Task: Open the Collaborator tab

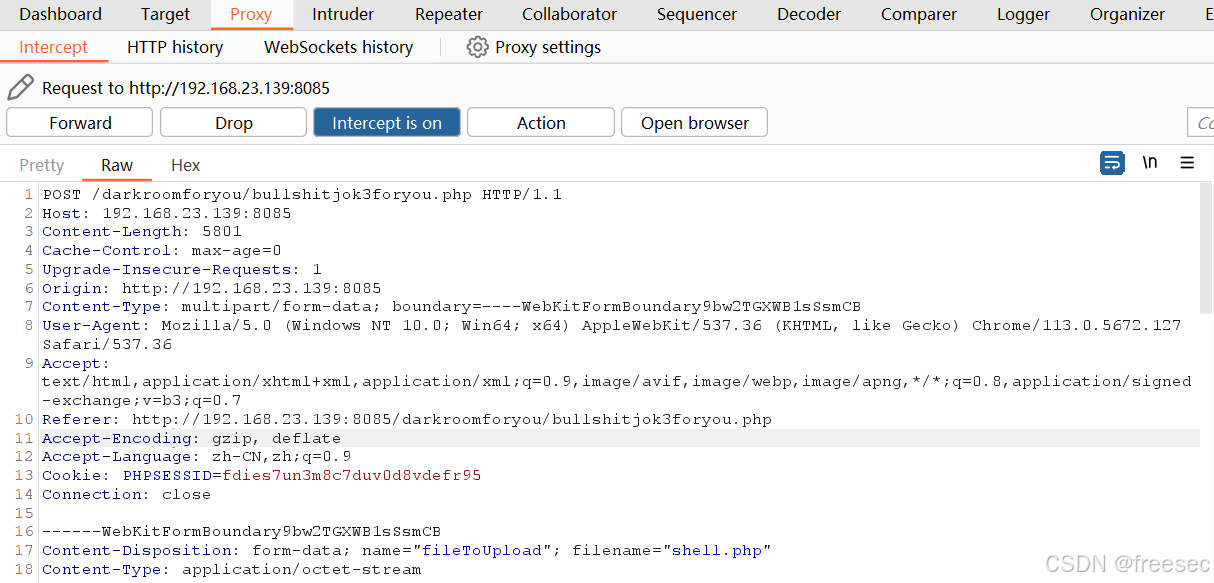Action: [570, 14]
